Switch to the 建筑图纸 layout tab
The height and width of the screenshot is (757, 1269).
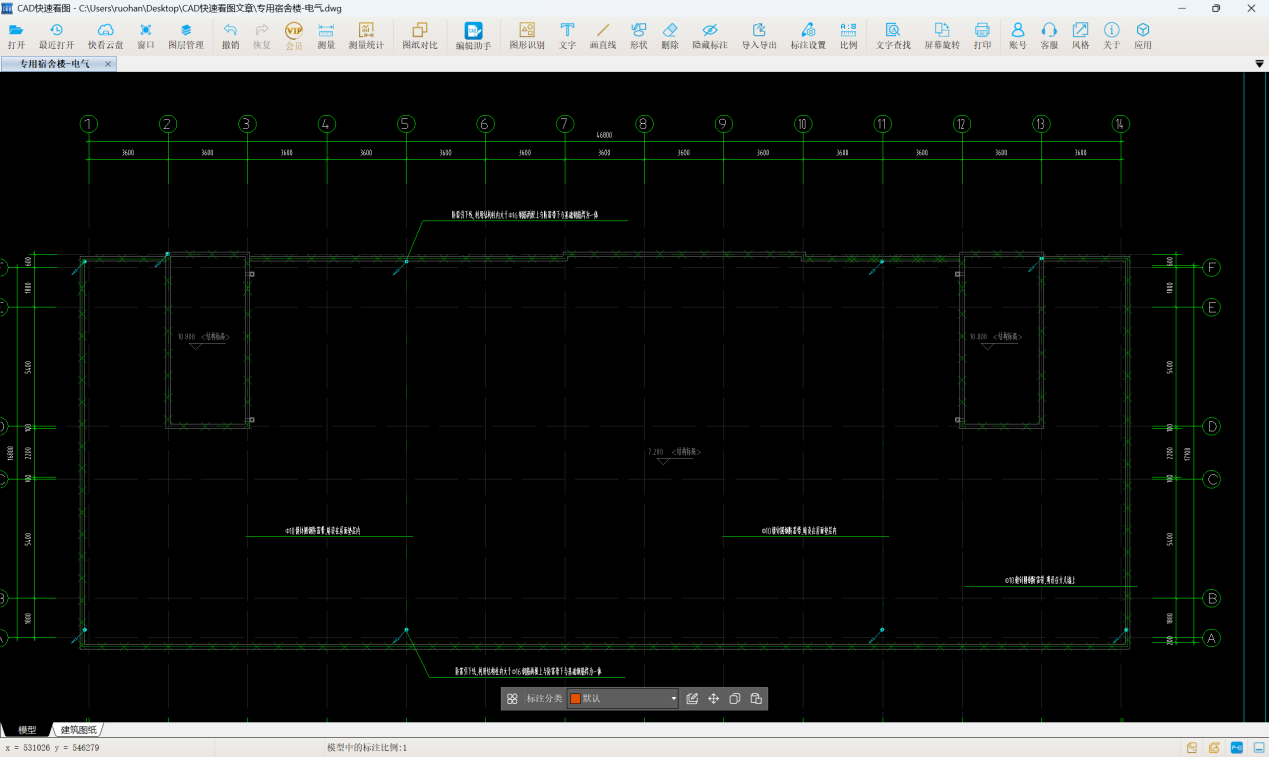tap(78, 730)
